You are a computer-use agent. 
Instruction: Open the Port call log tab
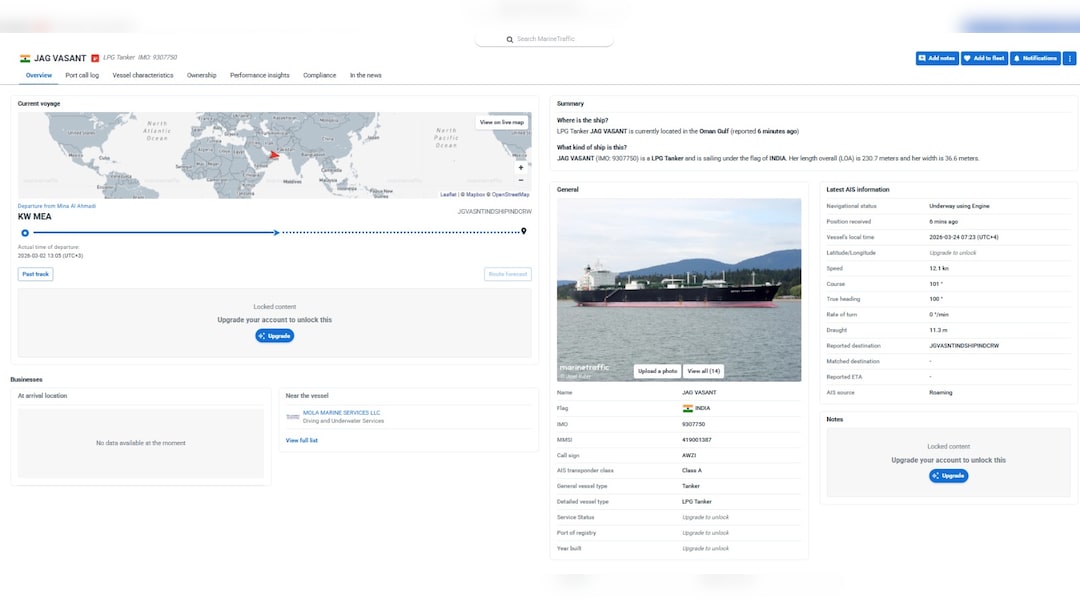82,75
